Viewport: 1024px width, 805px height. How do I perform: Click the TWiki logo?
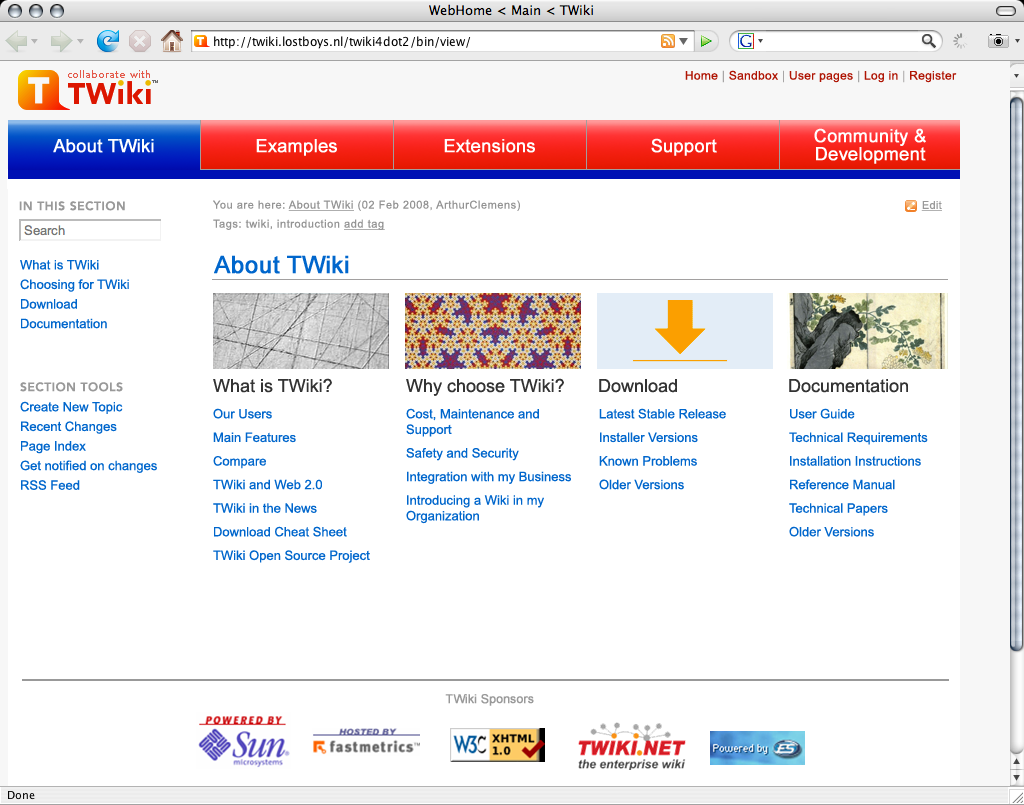click(x=87, y=89)
